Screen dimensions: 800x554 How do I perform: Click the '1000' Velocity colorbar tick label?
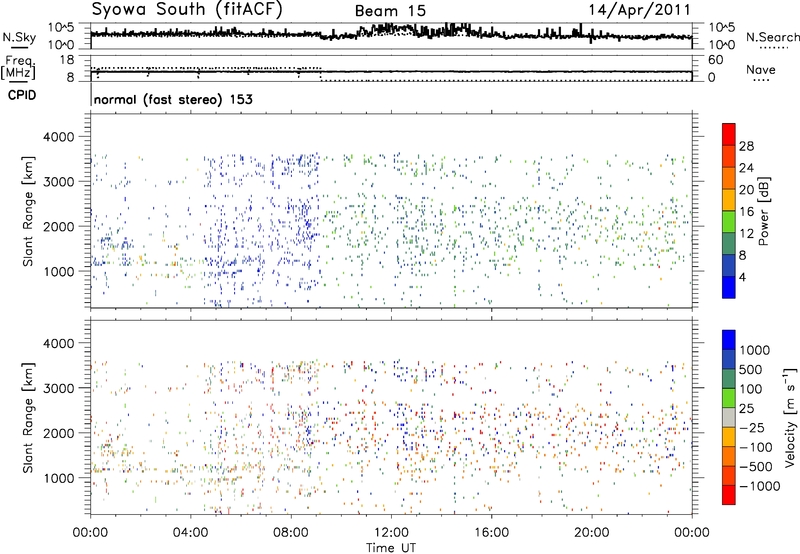coord(755,350)
